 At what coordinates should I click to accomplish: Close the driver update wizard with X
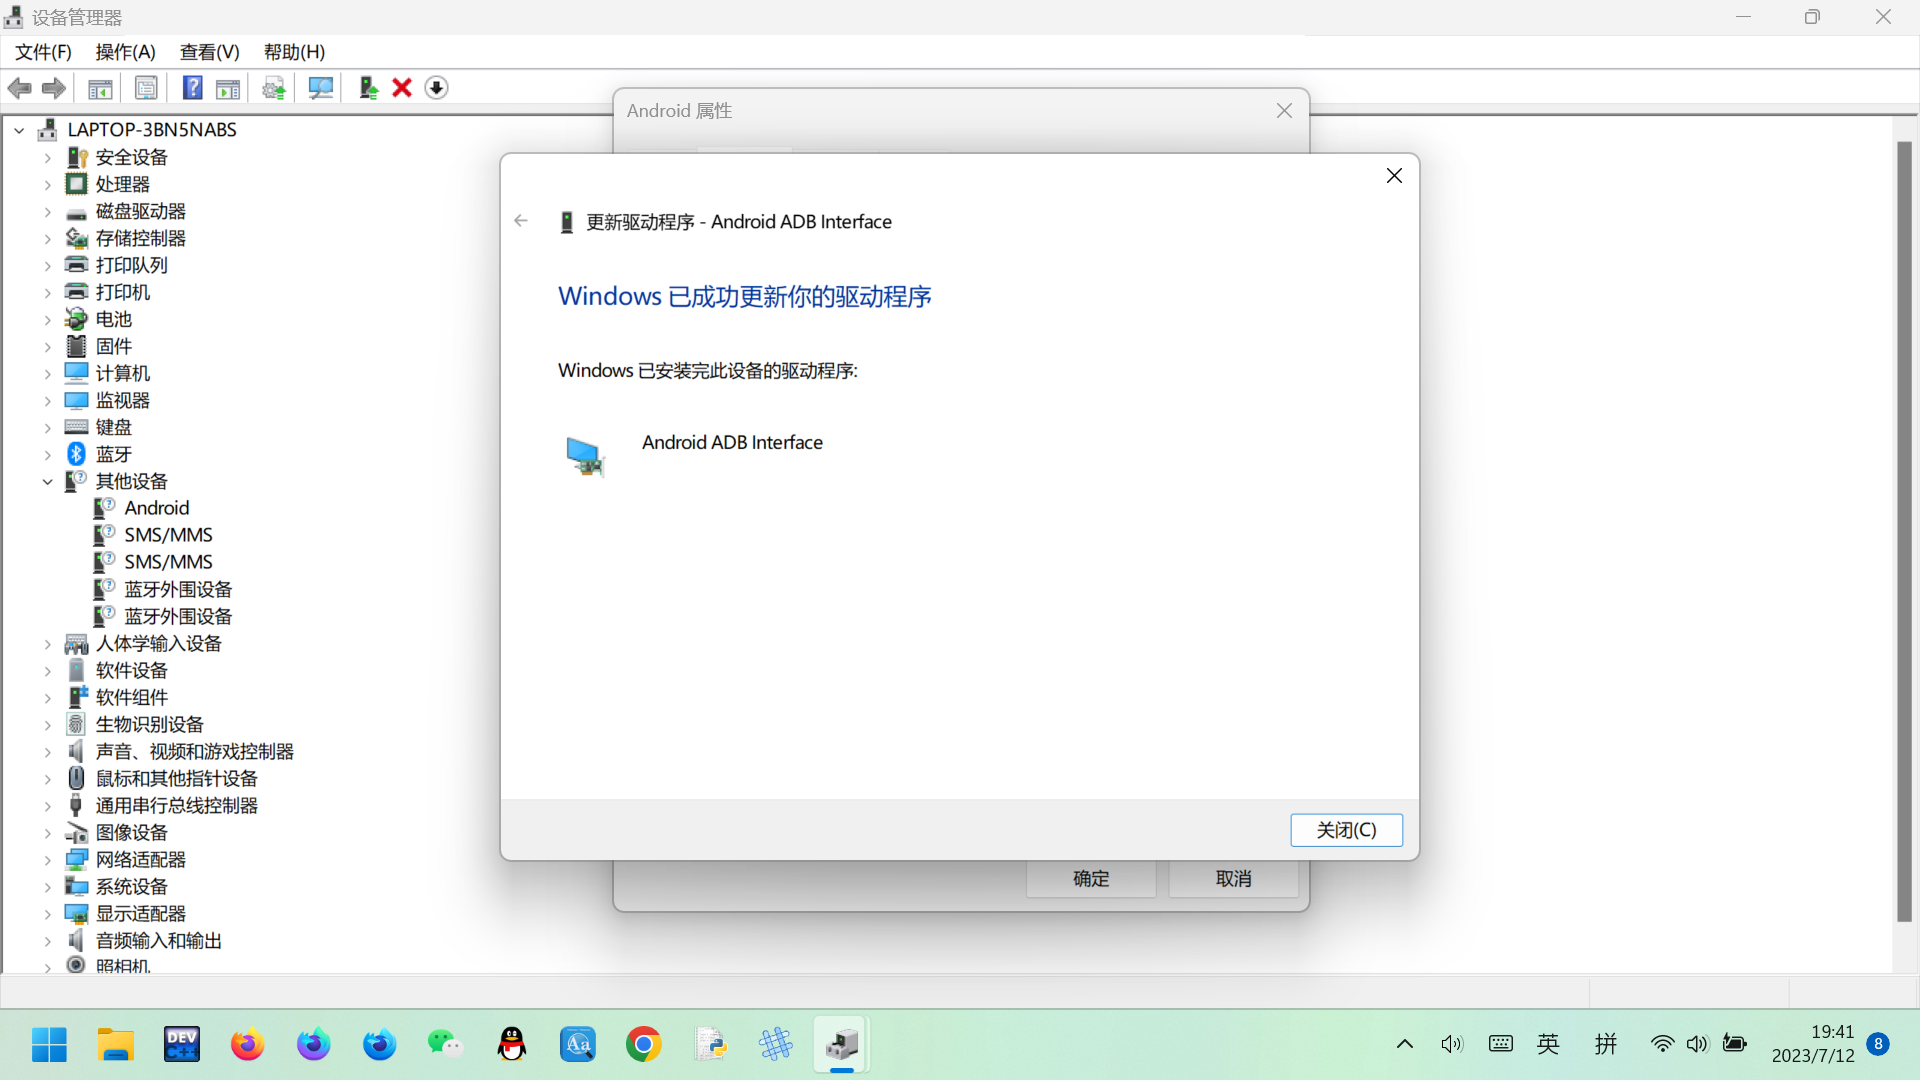(1394, 176)
